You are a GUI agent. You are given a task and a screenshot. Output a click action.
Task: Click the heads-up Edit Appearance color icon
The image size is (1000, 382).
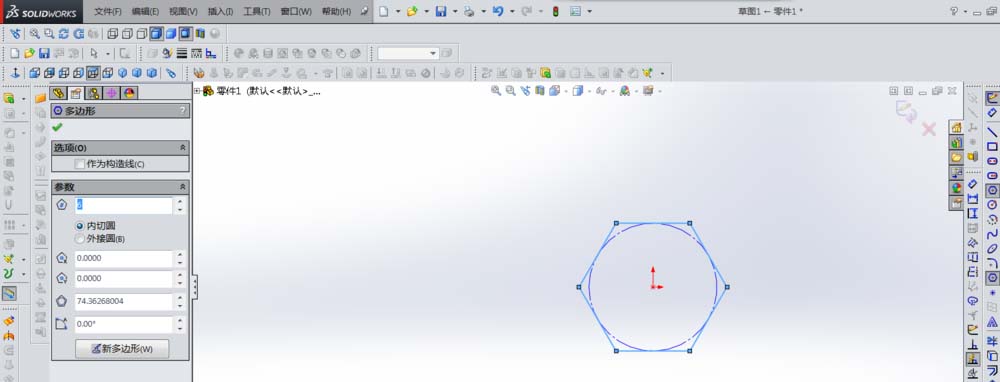626,91
